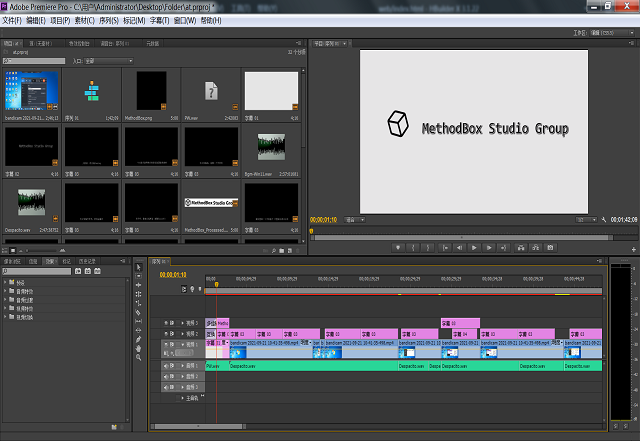This screenshot has width=640, height=441.
Task: Expand the 视频切换 folder
Action: tap(5, 316)
